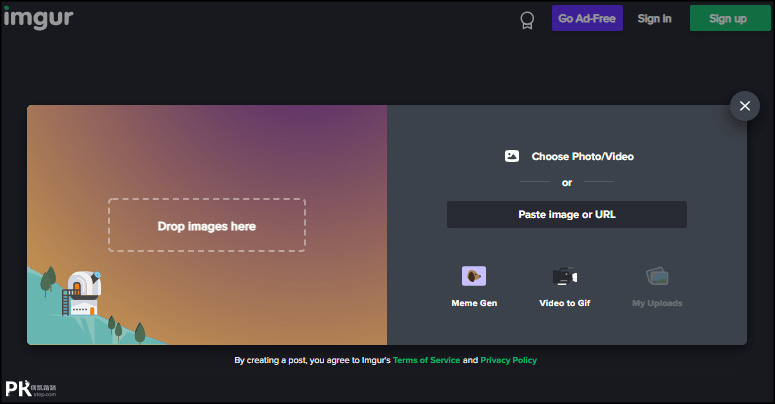Open the Video to Gif camera icon
The width and height of the screenshot is (775, 404).
(x=565, y=276)
